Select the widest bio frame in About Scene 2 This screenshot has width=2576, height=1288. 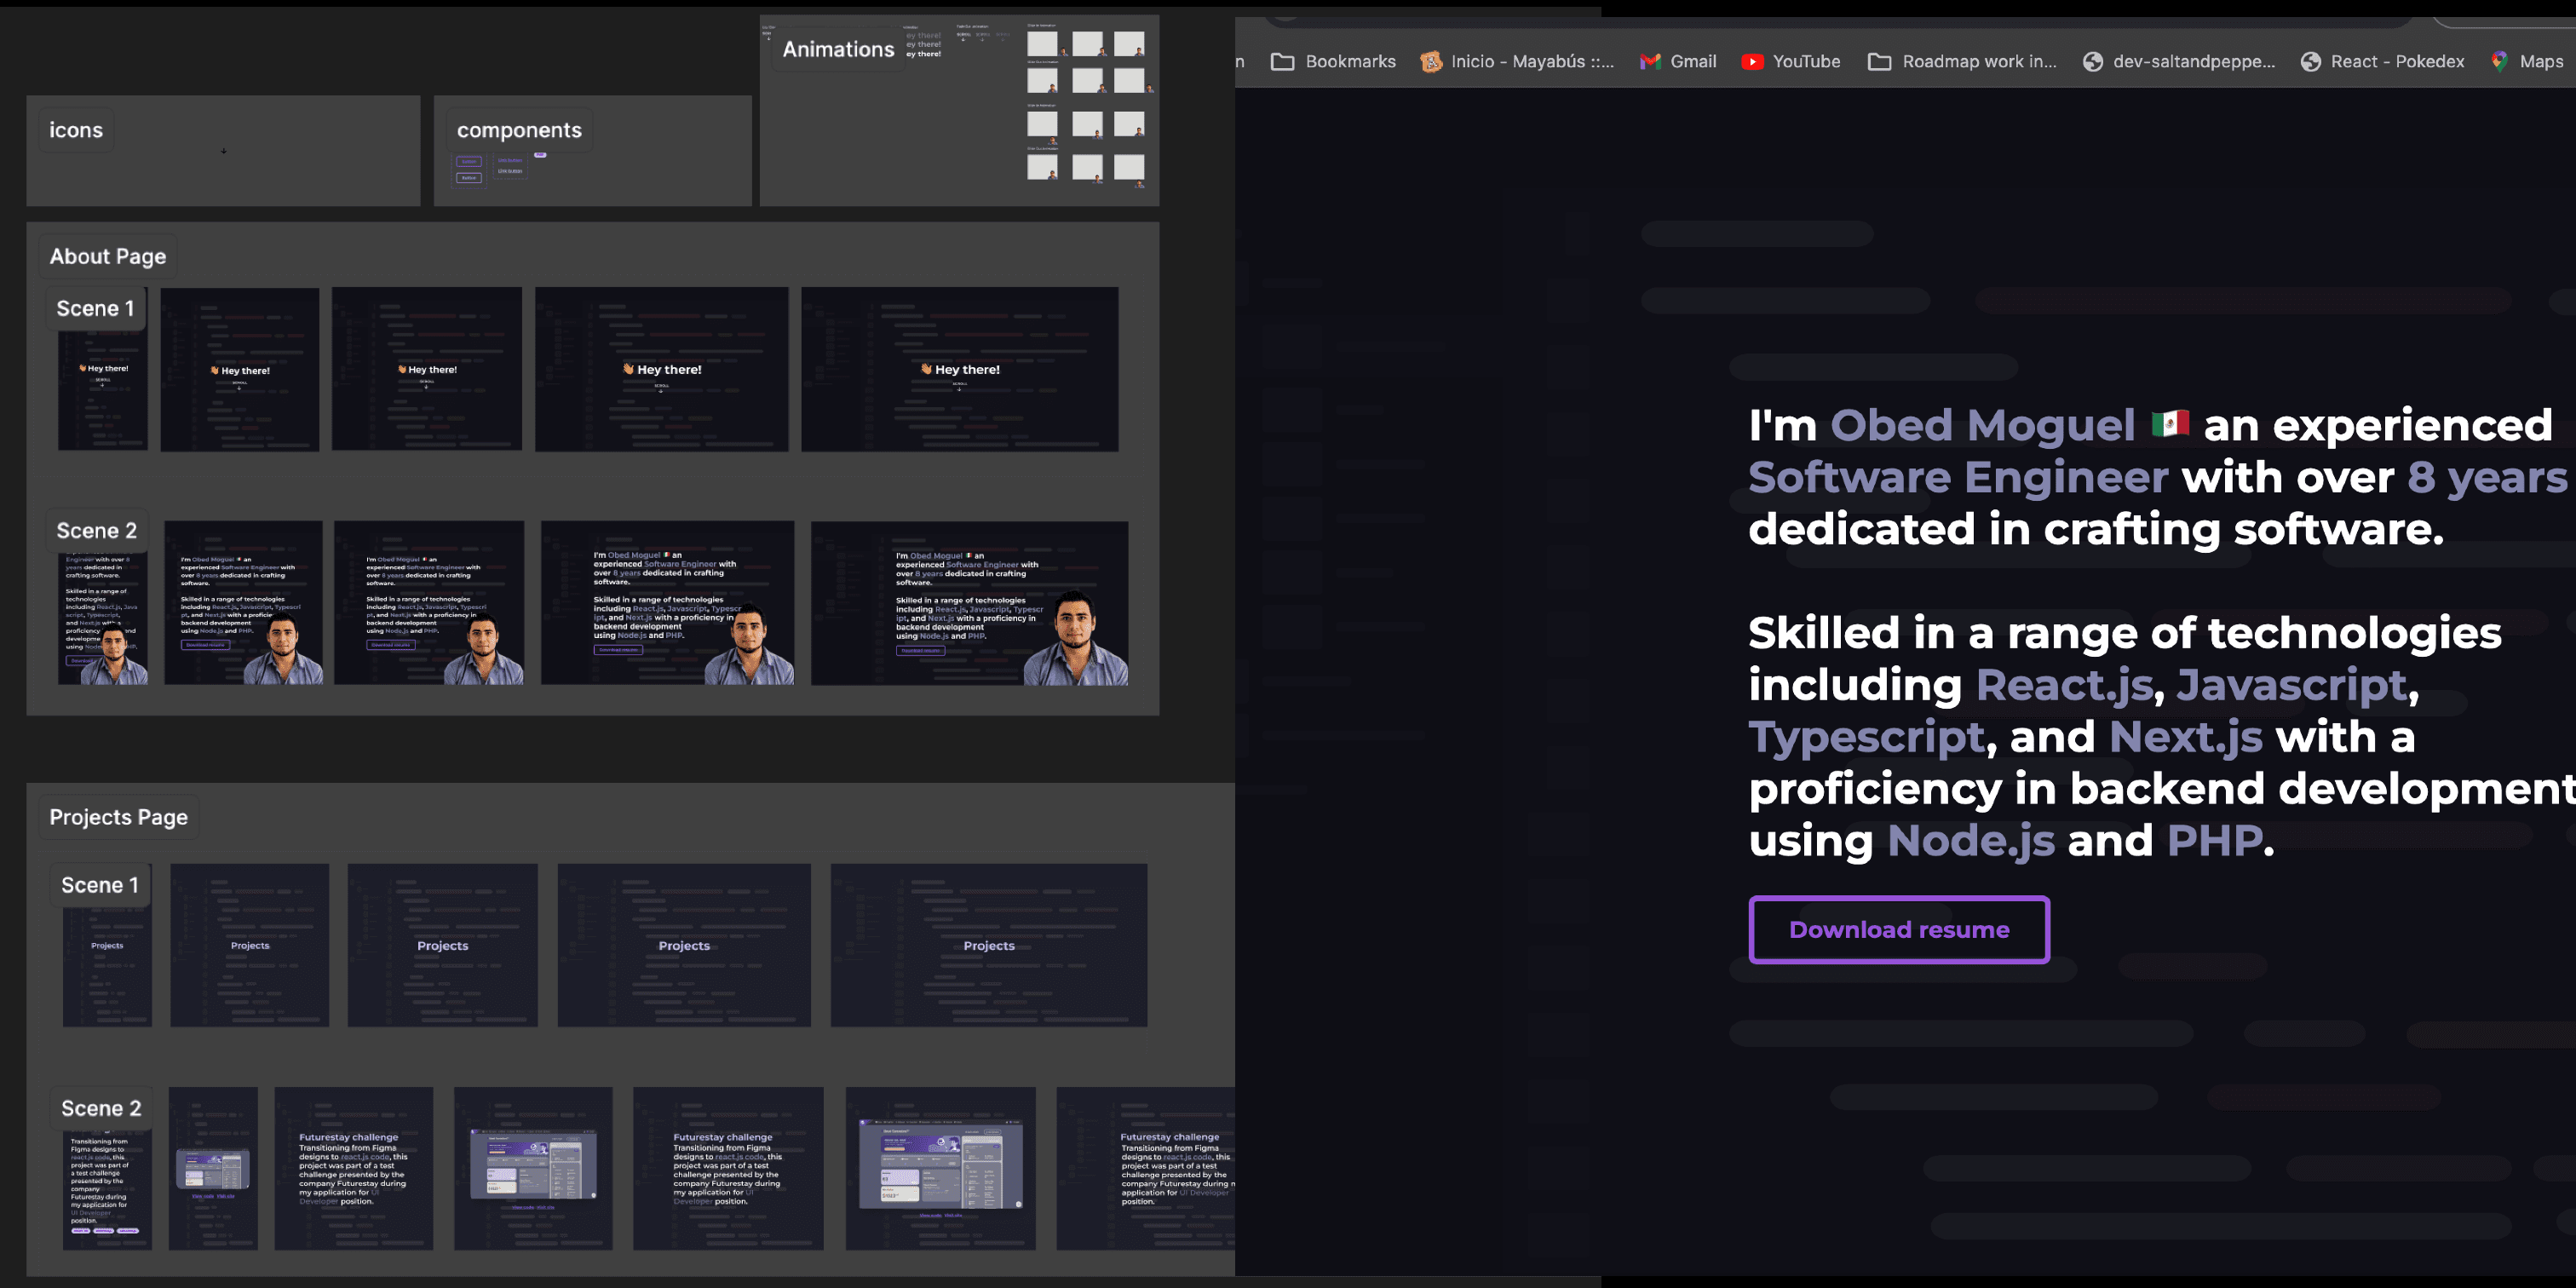pyautogui.click(x=969, y=603)
